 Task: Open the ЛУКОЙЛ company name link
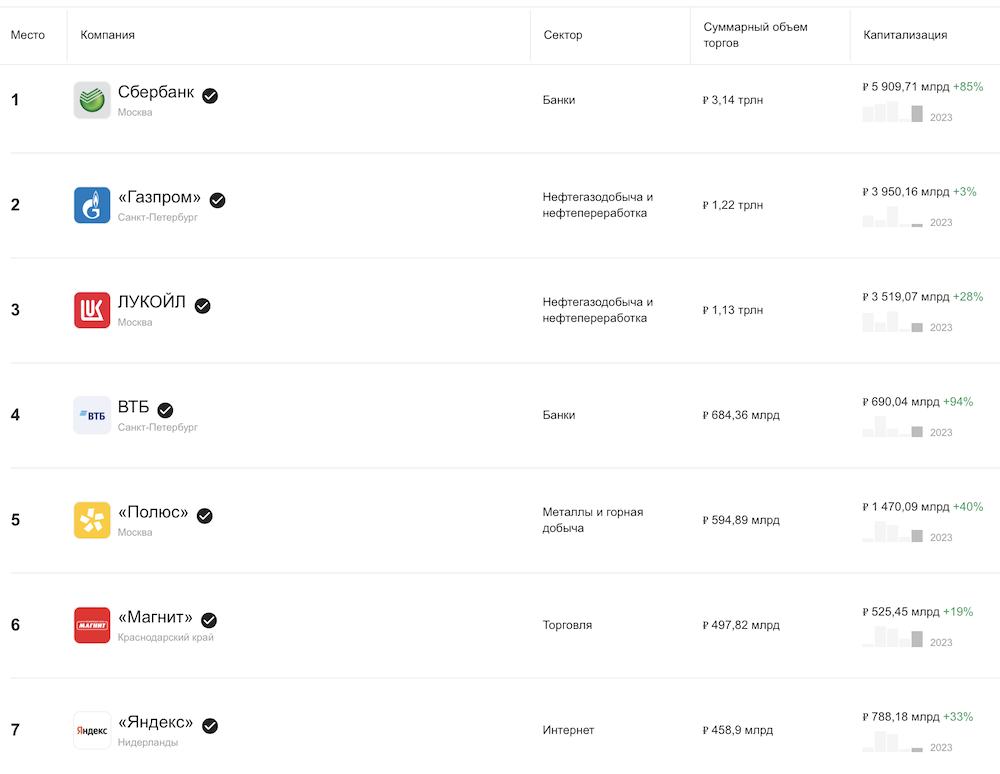[152, 302]
